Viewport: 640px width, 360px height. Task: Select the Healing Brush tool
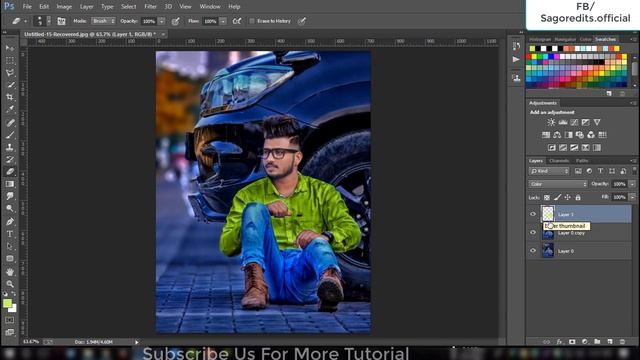10,122
